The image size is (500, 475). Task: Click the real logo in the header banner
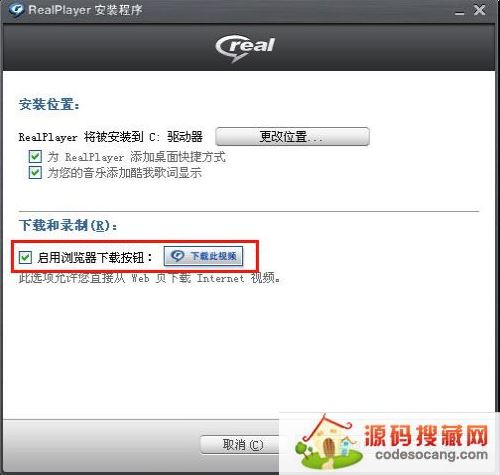coord(245,48)
